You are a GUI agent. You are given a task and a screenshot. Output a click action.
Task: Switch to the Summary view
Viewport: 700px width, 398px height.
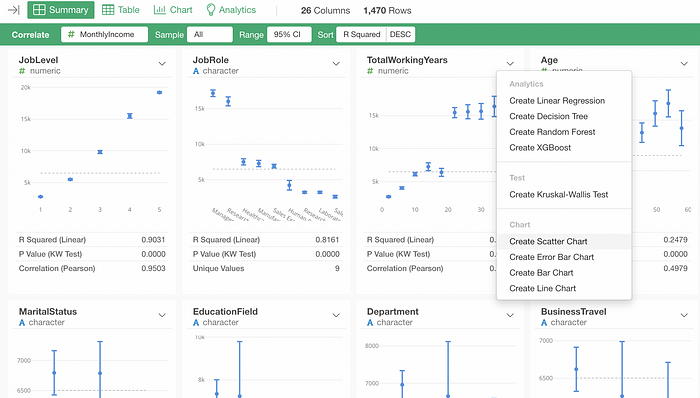point(61,10)
